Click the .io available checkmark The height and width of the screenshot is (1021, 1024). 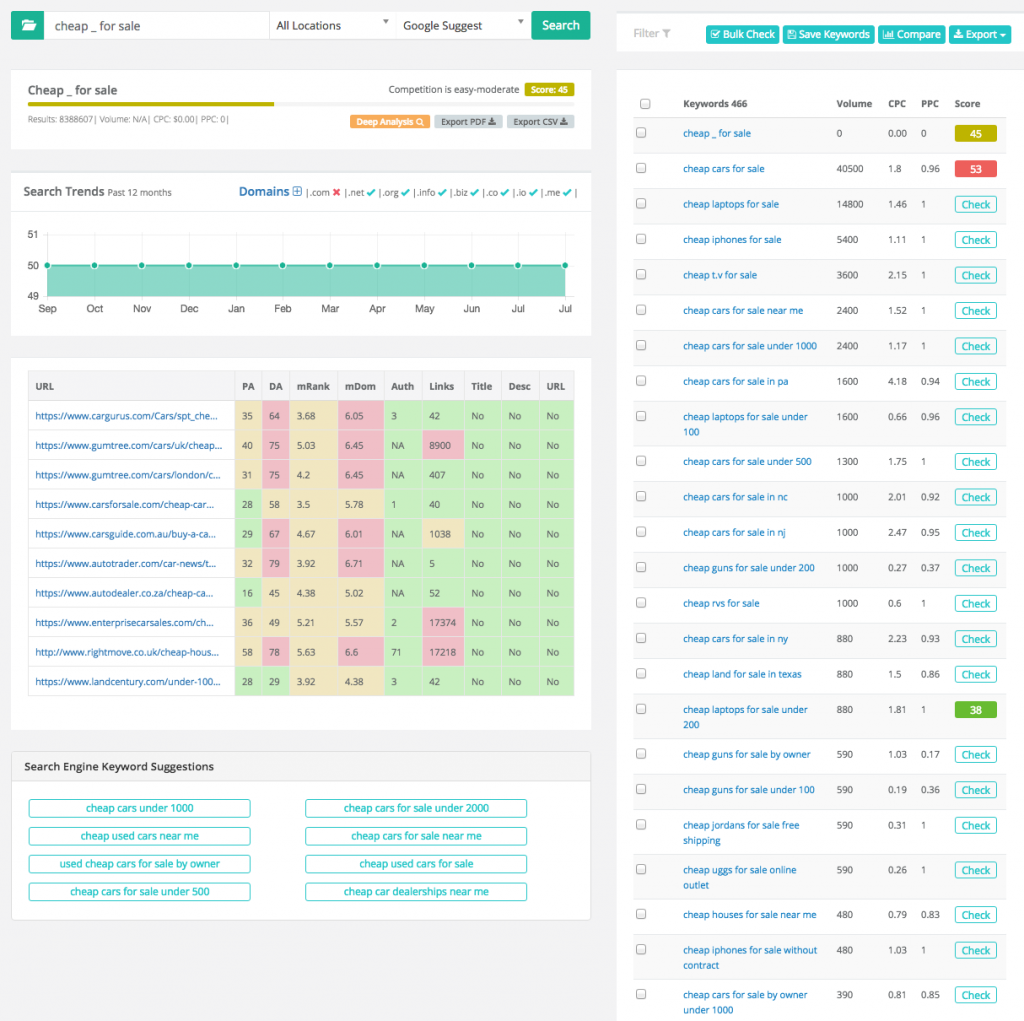[x=533, y=193]
